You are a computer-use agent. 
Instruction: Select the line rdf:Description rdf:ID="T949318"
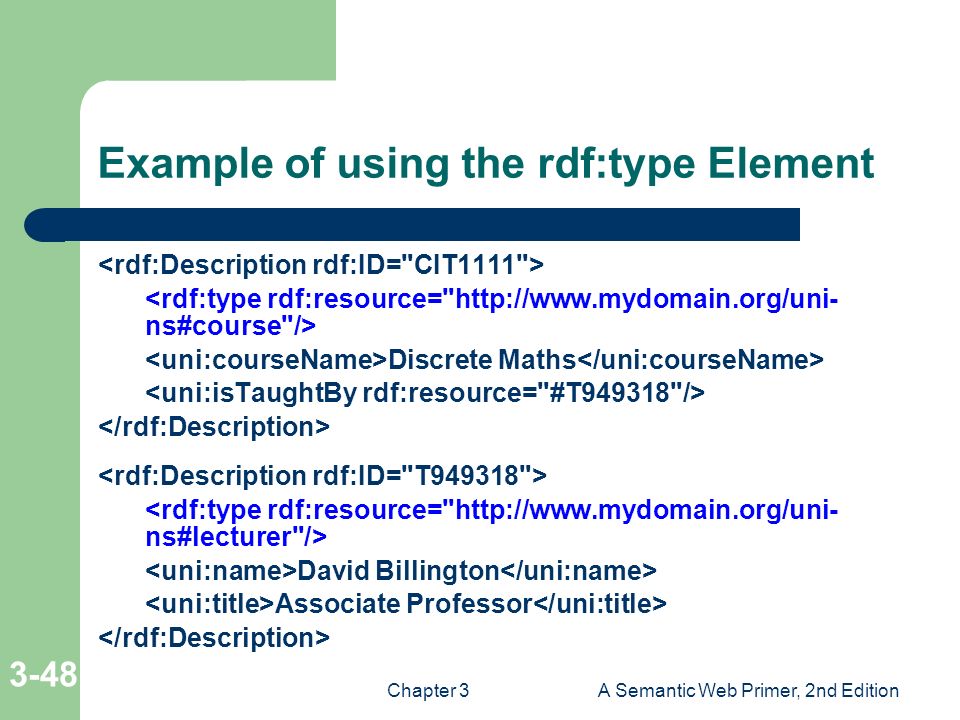click(322, 476)
